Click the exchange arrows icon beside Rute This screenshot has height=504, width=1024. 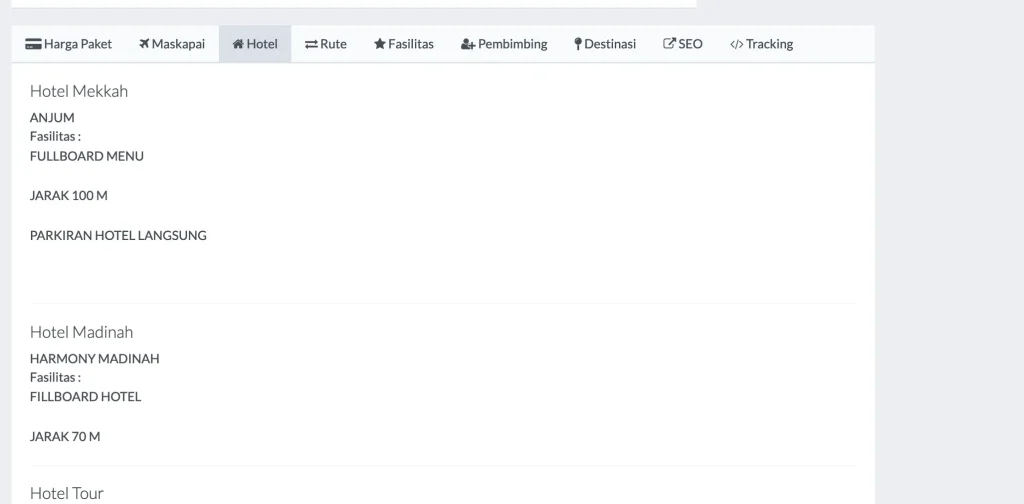click(x=311, y=44)
